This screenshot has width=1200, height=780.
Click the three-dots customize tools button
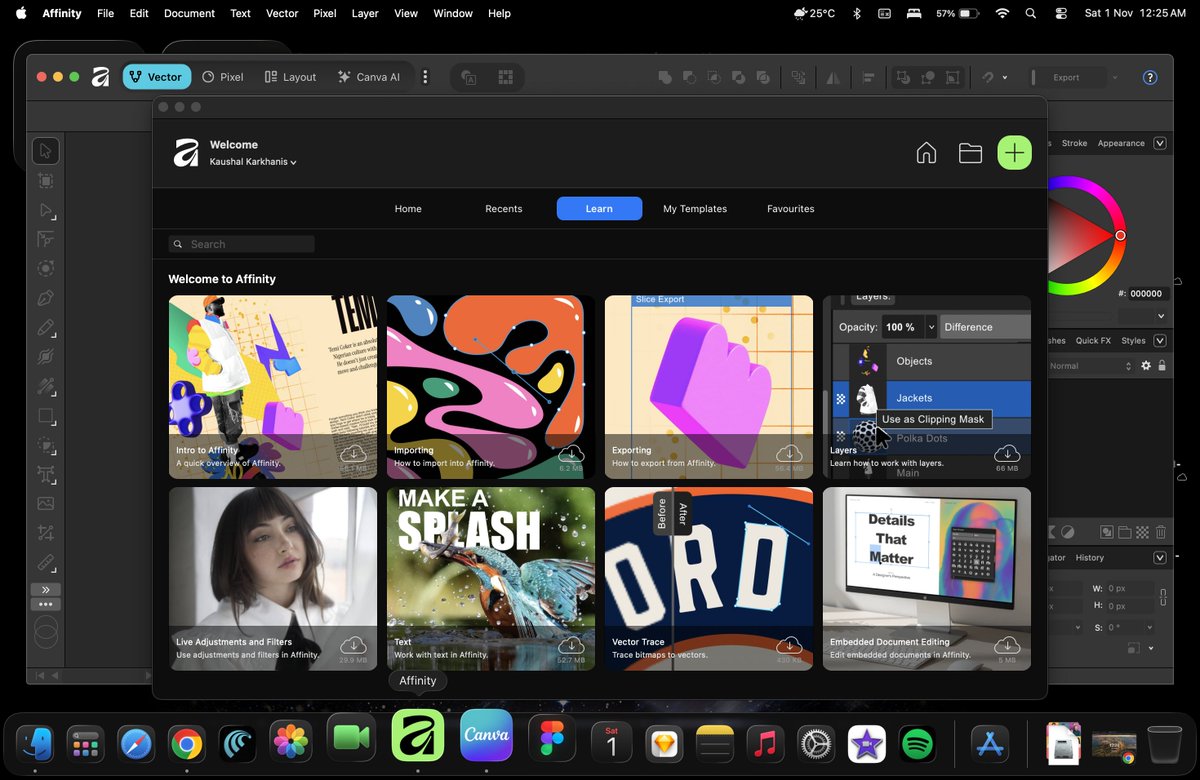(45, 604)
